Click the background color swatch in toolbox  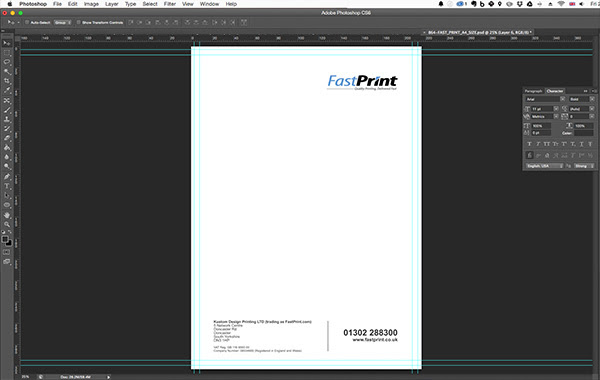click(9, 243)
